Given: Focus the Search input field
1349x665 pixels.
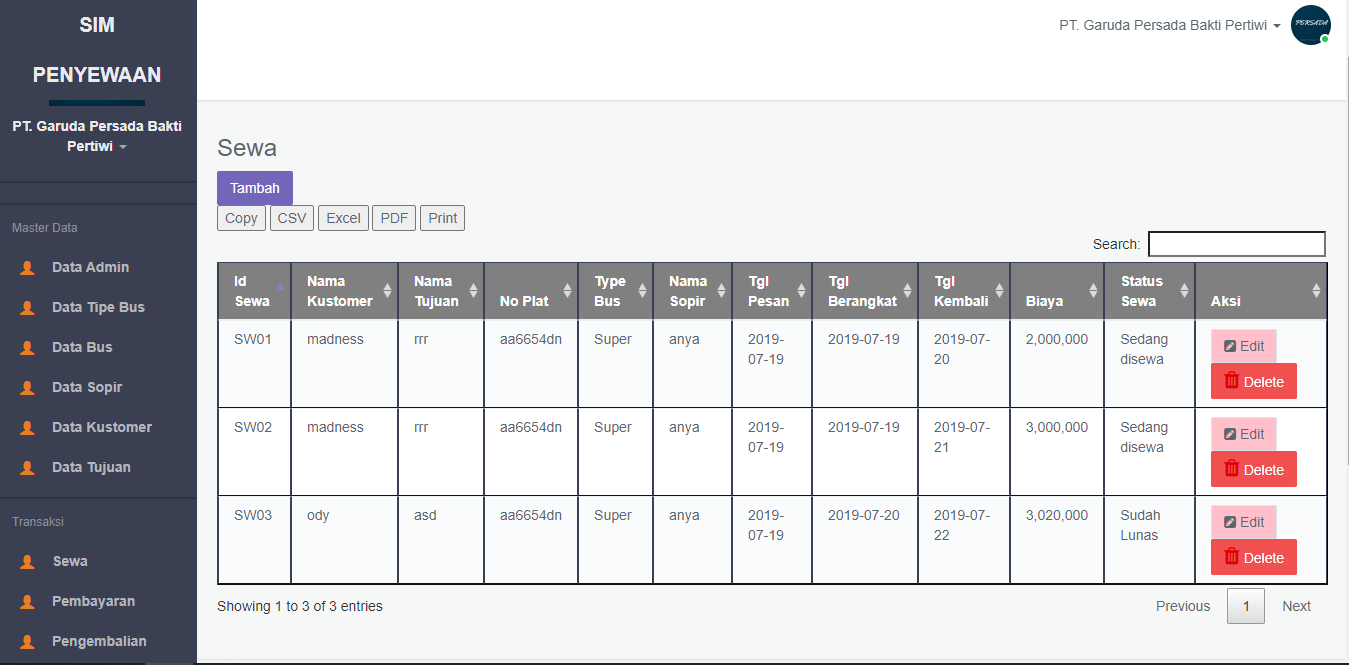Looking at the screenshot, I should [x=1236, y=244].
